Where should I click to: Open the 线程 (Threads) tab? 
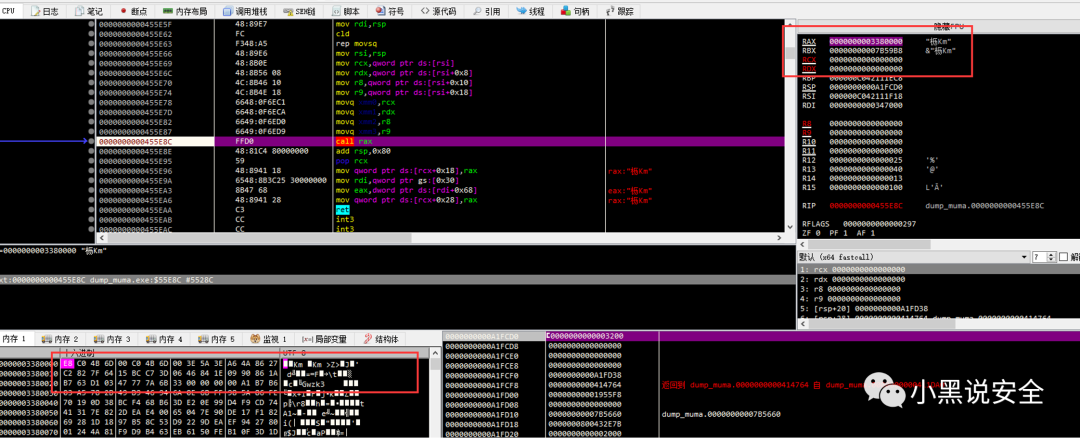pos(531,12)
